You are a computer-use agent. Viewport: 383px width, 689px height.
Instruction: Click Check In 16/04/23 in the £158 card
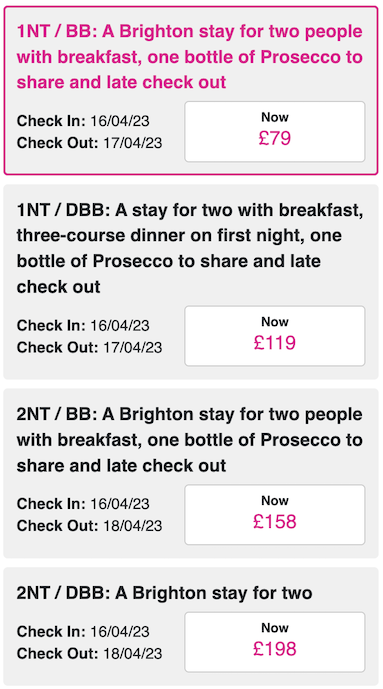coord(83,504)
